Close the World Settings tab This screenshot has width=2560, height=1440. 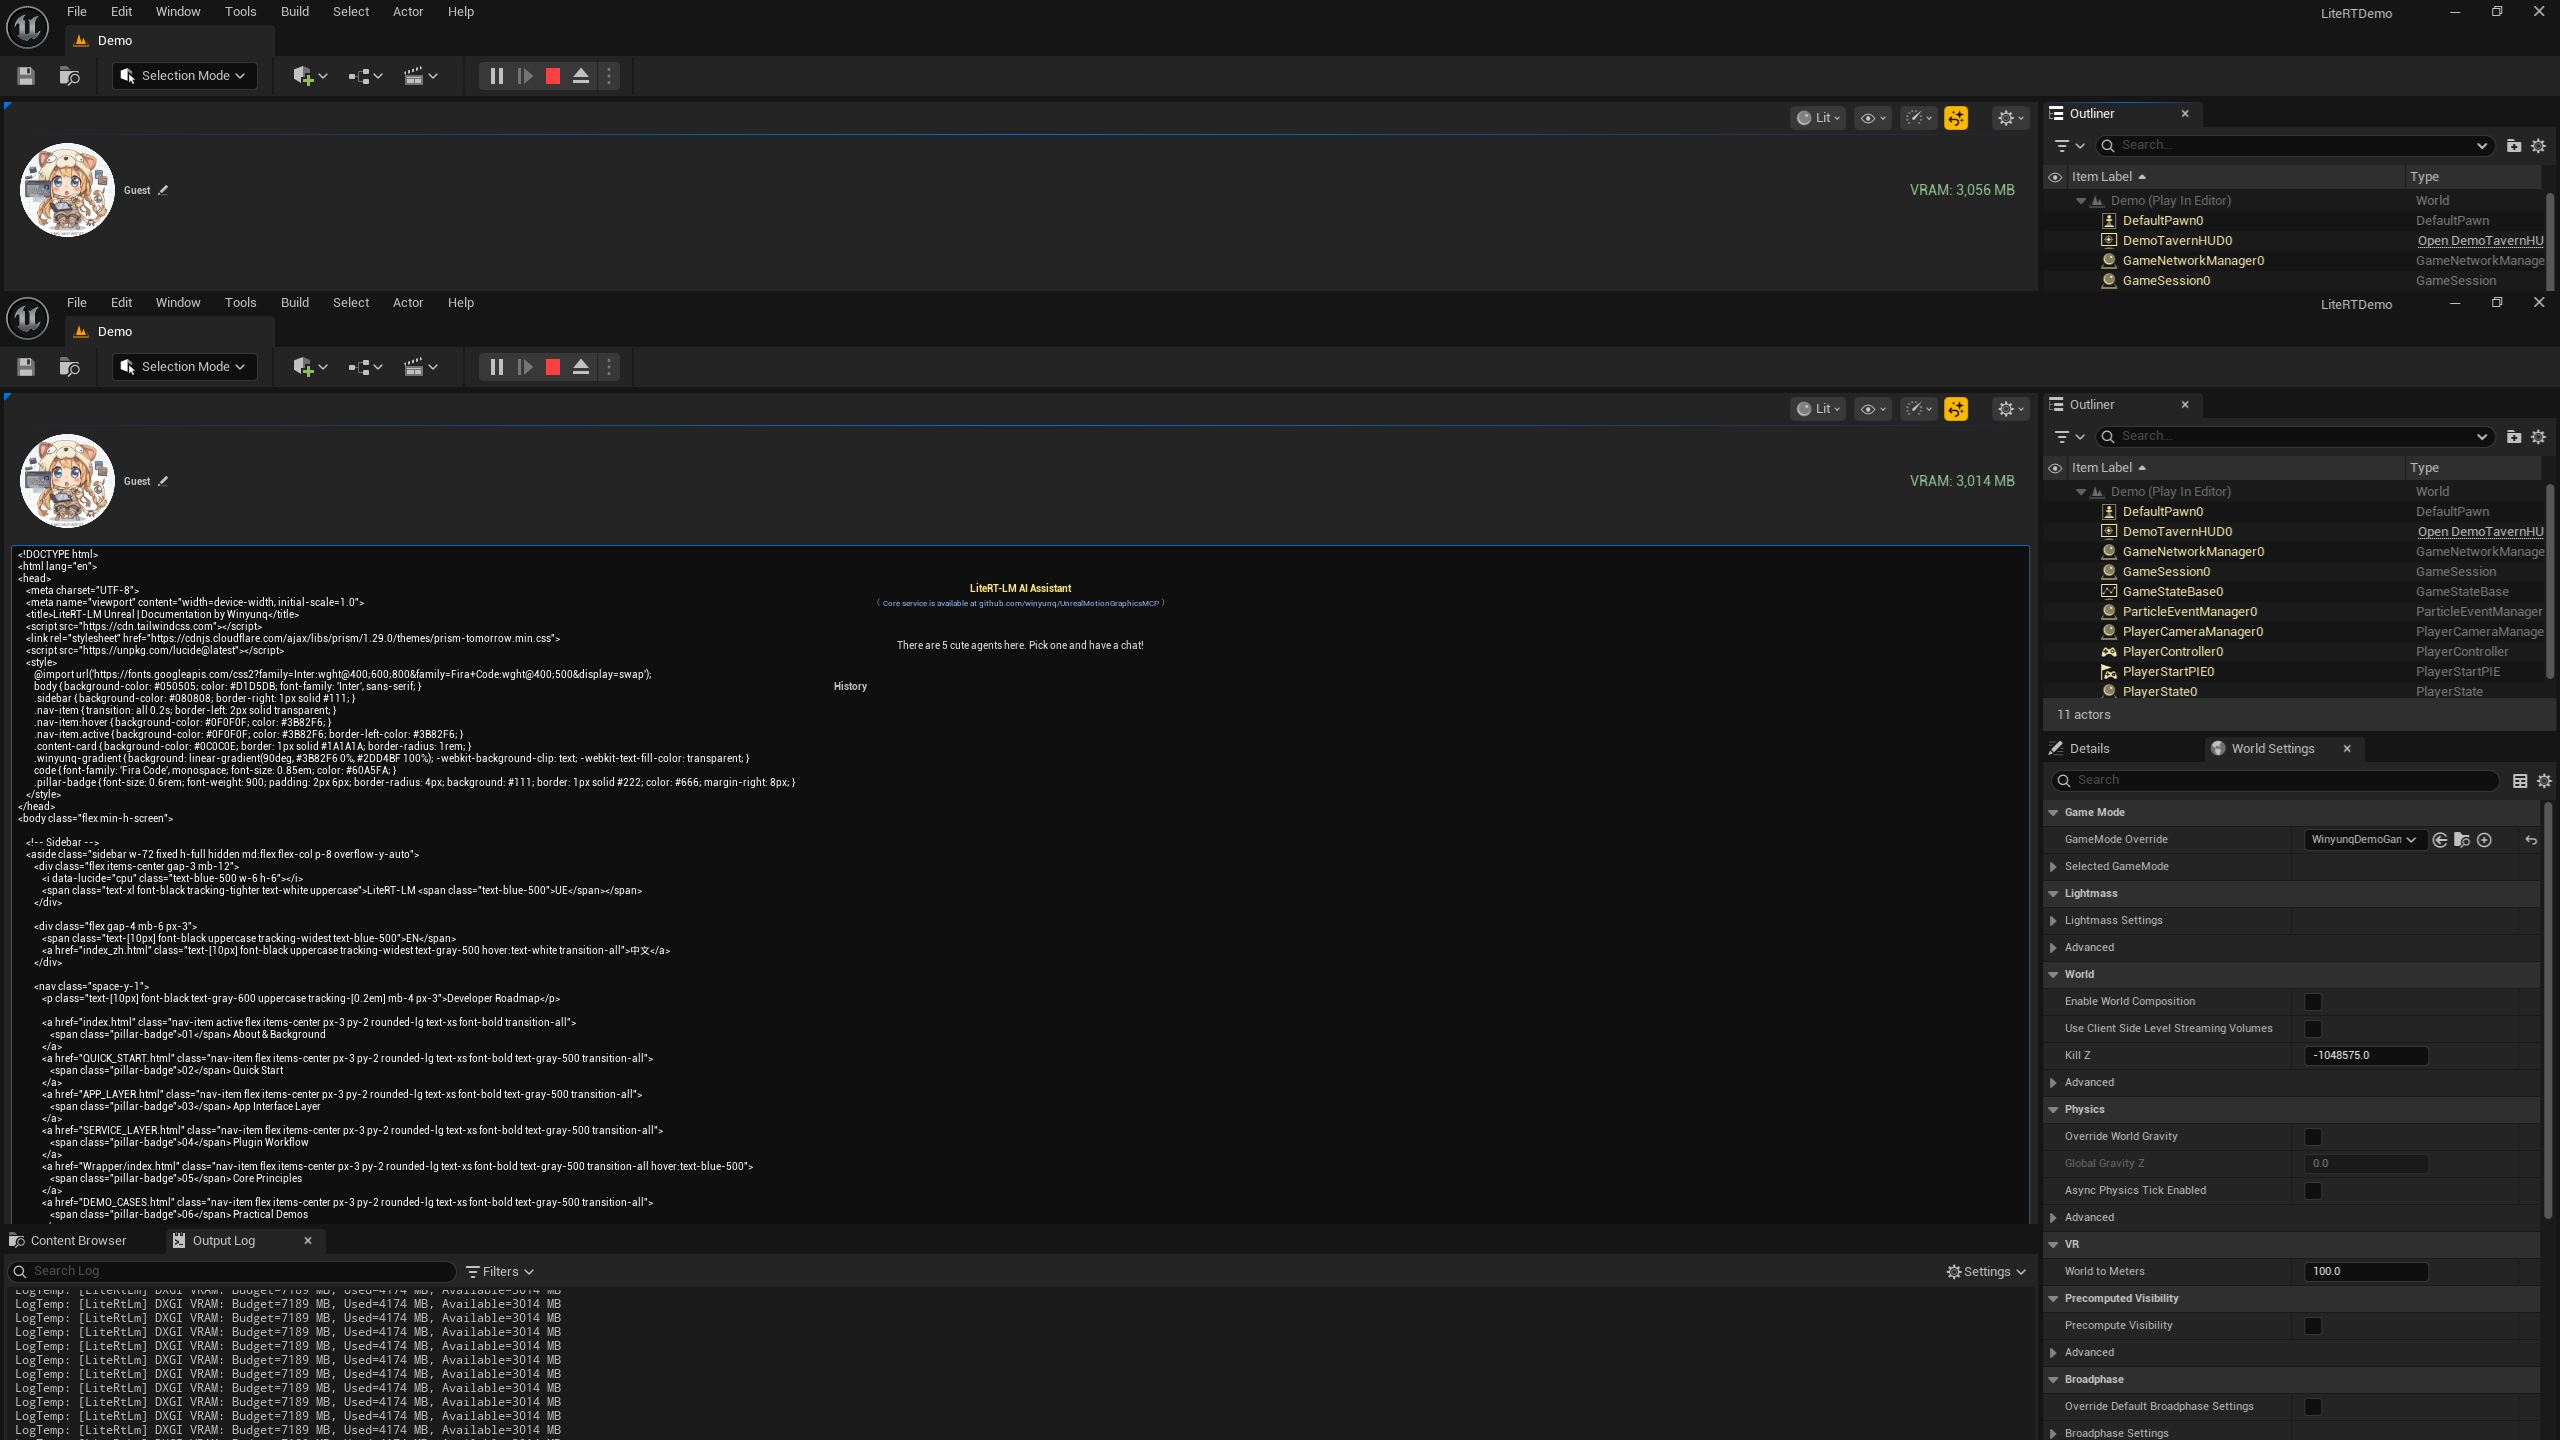point(2347,749)
